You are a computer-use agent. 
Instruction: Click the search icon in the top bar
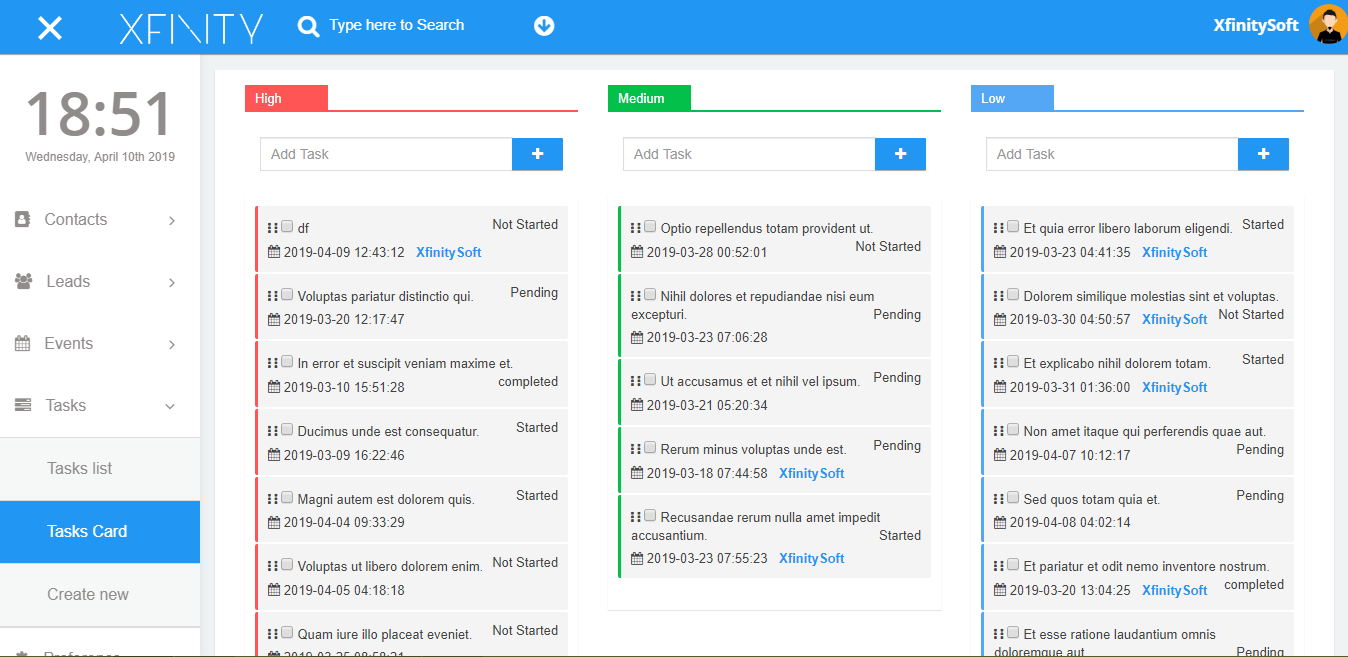308,25
